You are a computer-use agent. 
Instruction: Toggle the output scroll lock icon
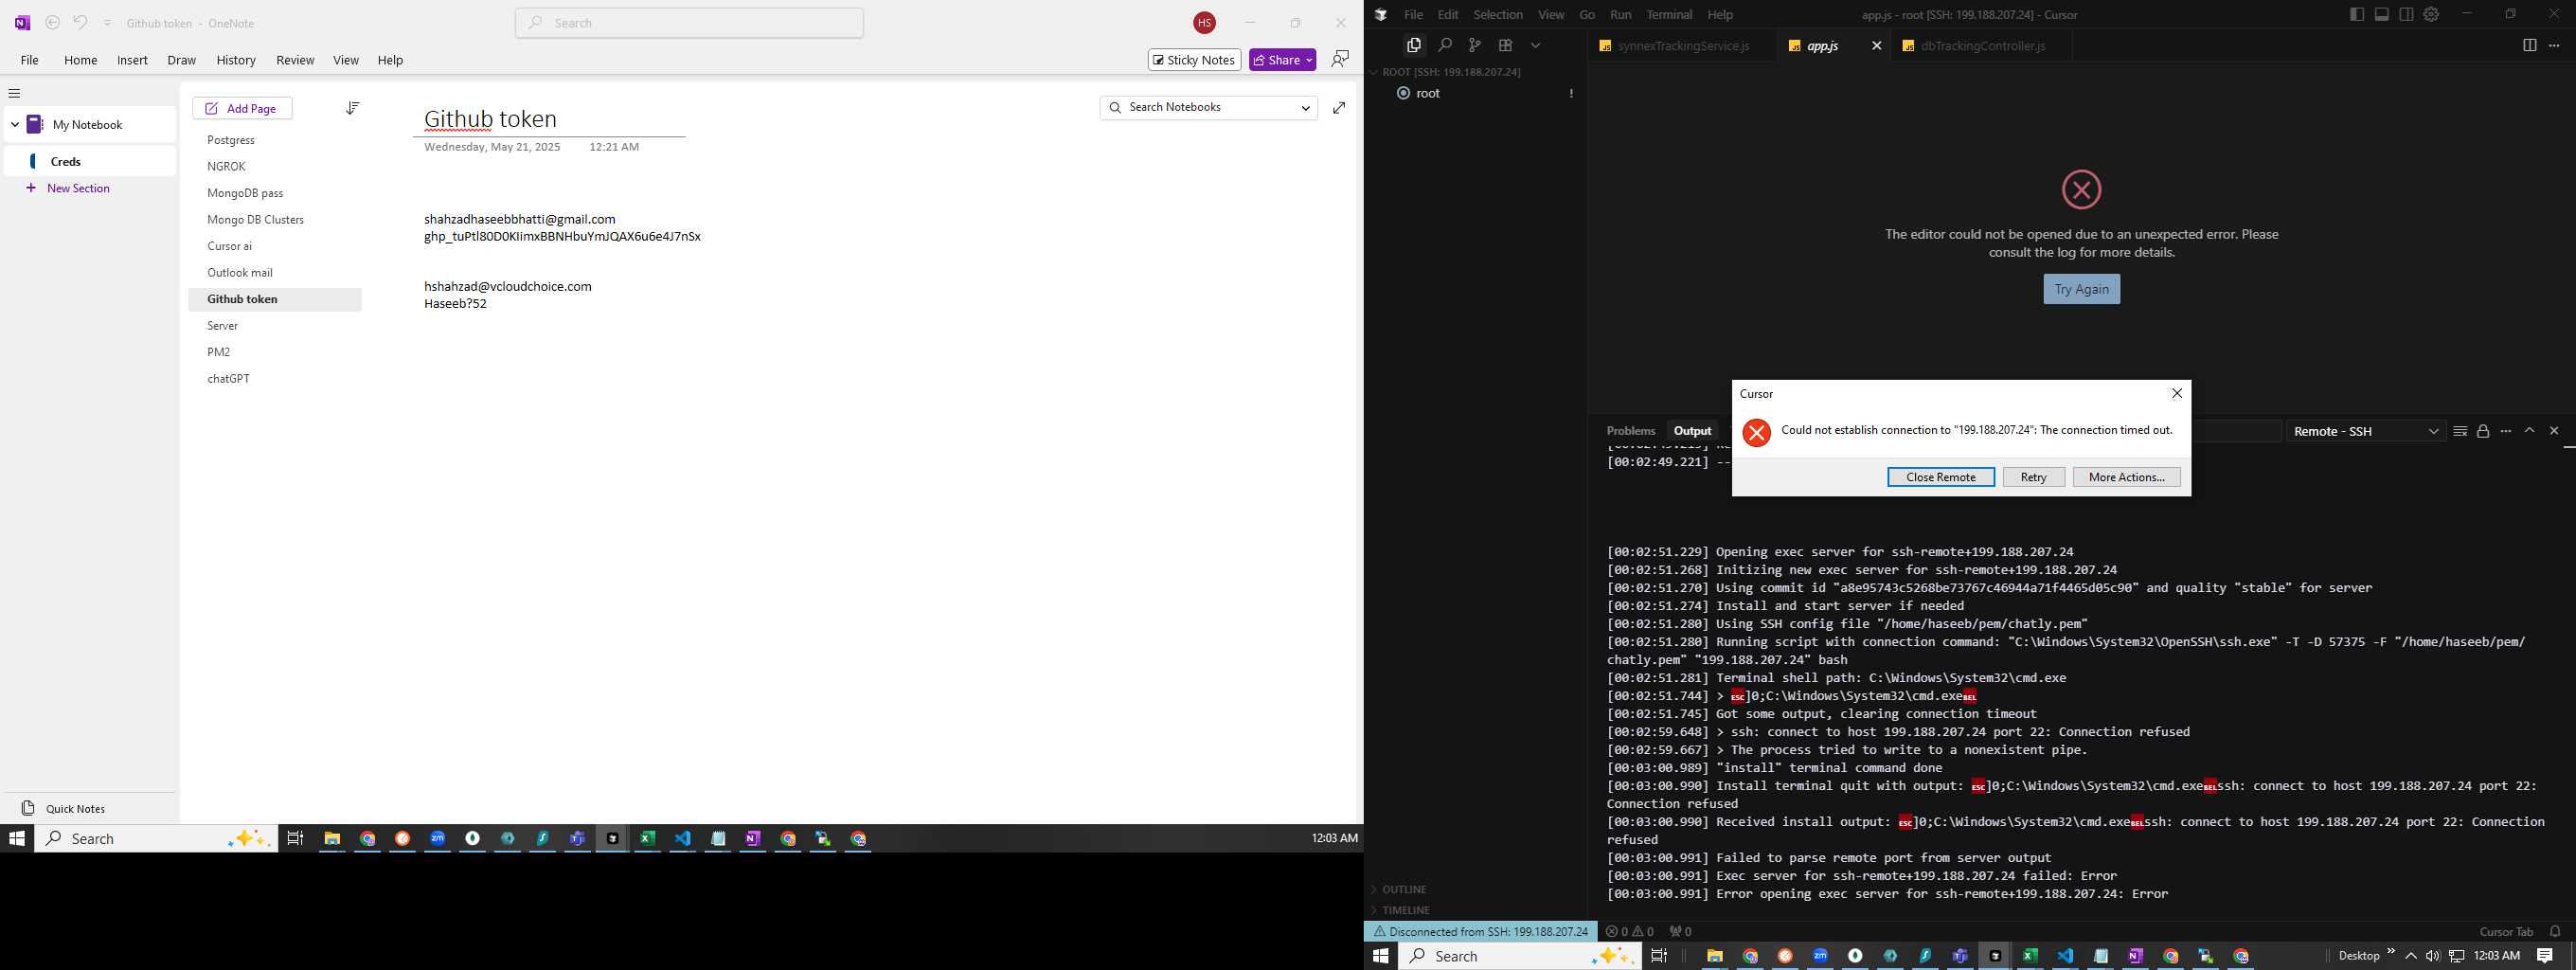2483,431
